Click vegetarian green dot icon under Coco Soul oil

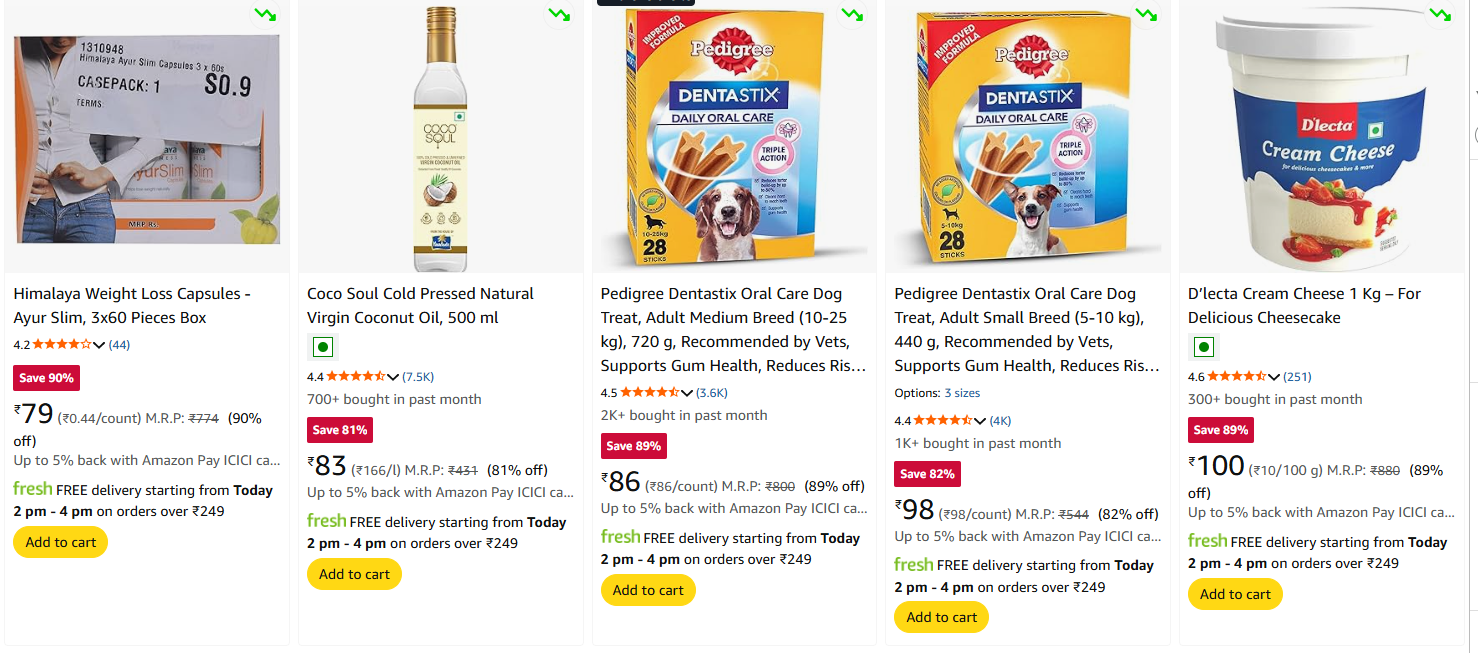point(322,348)
